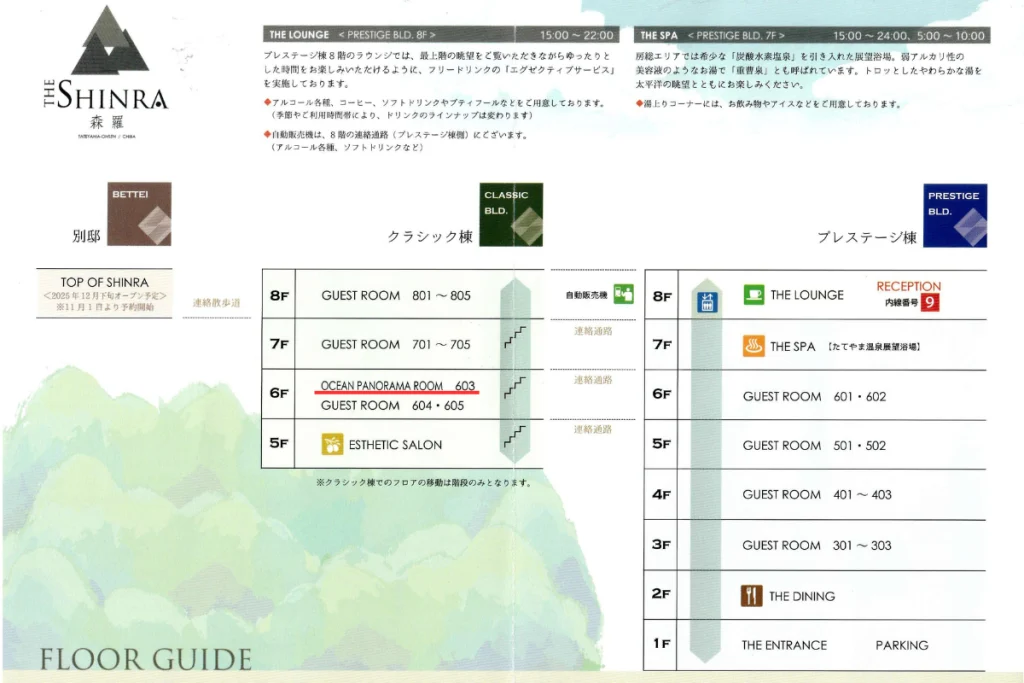Open THE LOUNGE header bar at top
The width and height of the screenshot is (1024, 683).
point(440,35)
